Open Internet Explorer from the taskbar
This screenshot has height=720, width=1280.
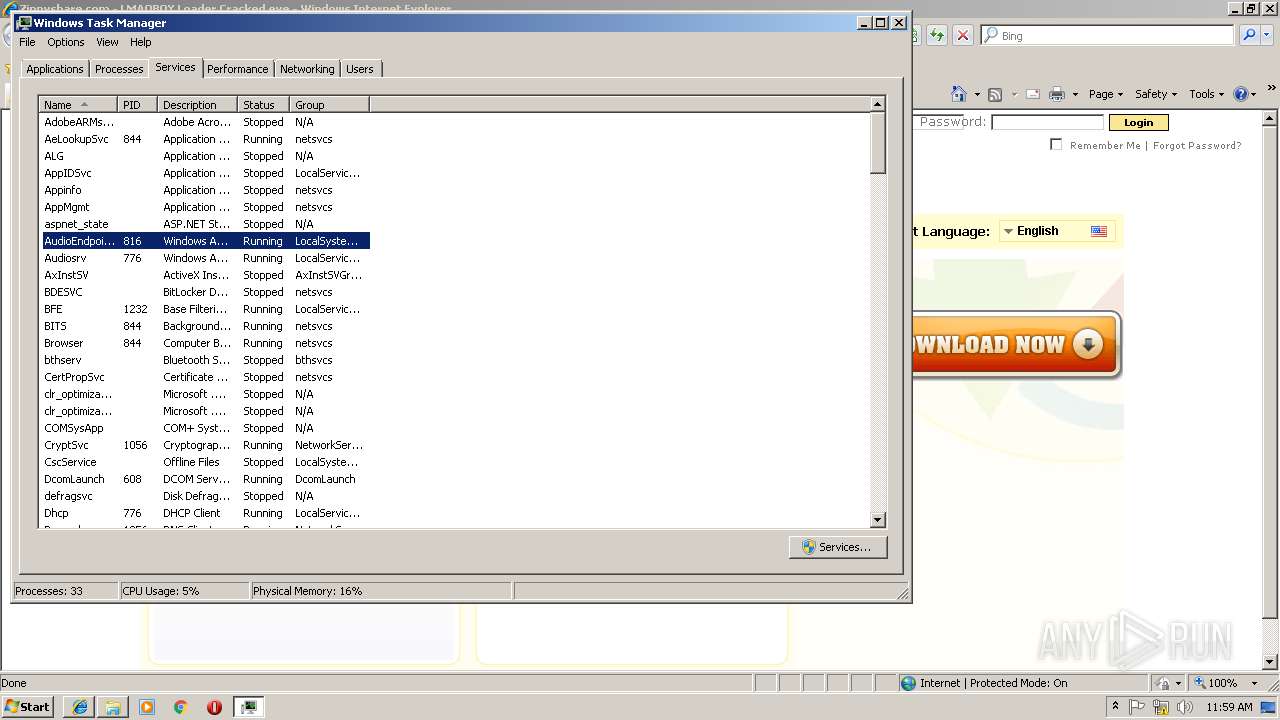79,707
